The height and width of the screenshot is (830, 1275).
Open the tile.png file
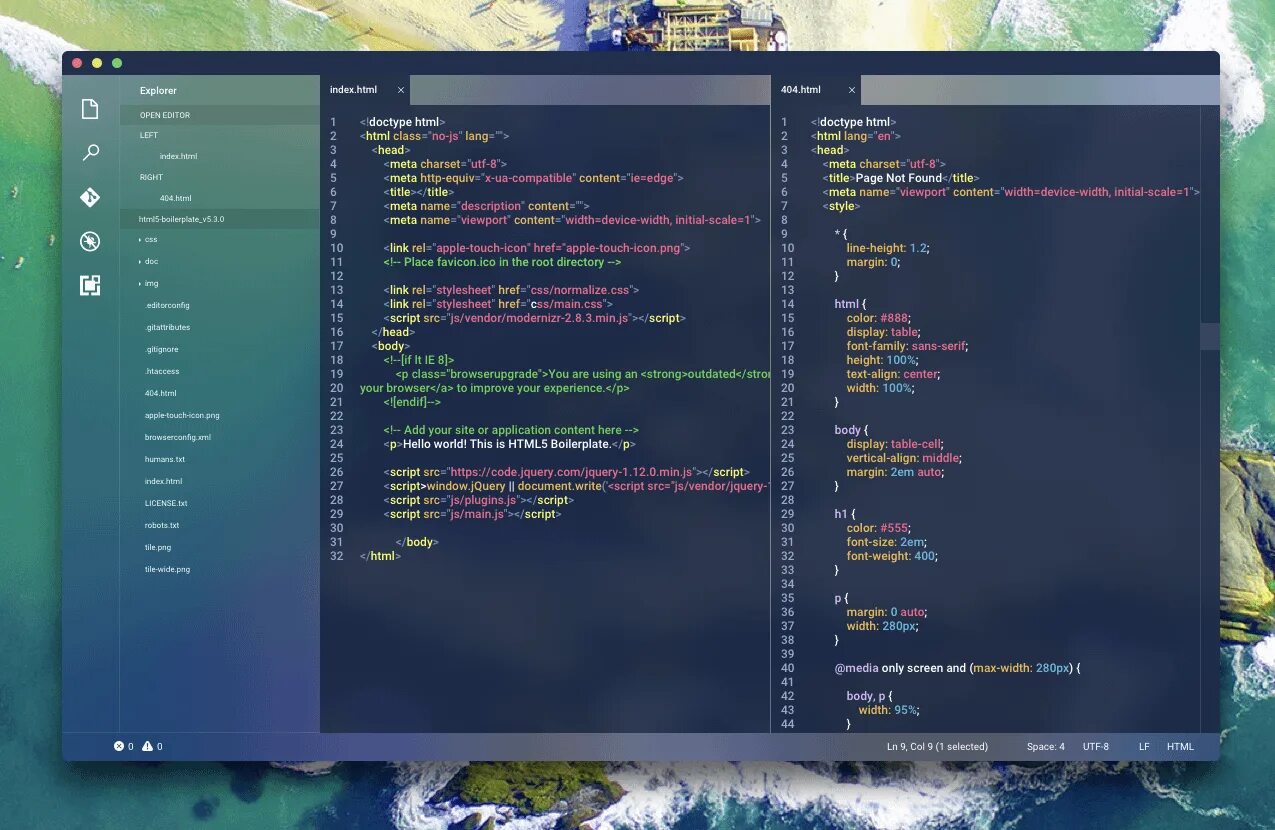click(158, 547)
